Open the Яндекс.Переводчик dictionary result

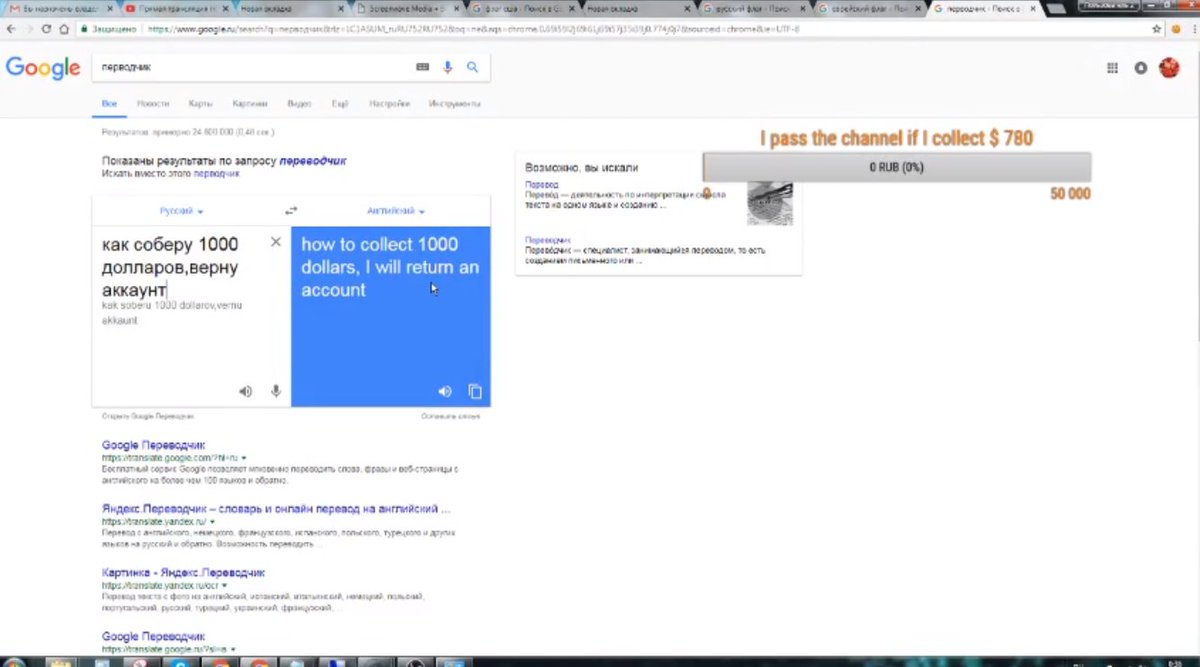tap(276, 508)
